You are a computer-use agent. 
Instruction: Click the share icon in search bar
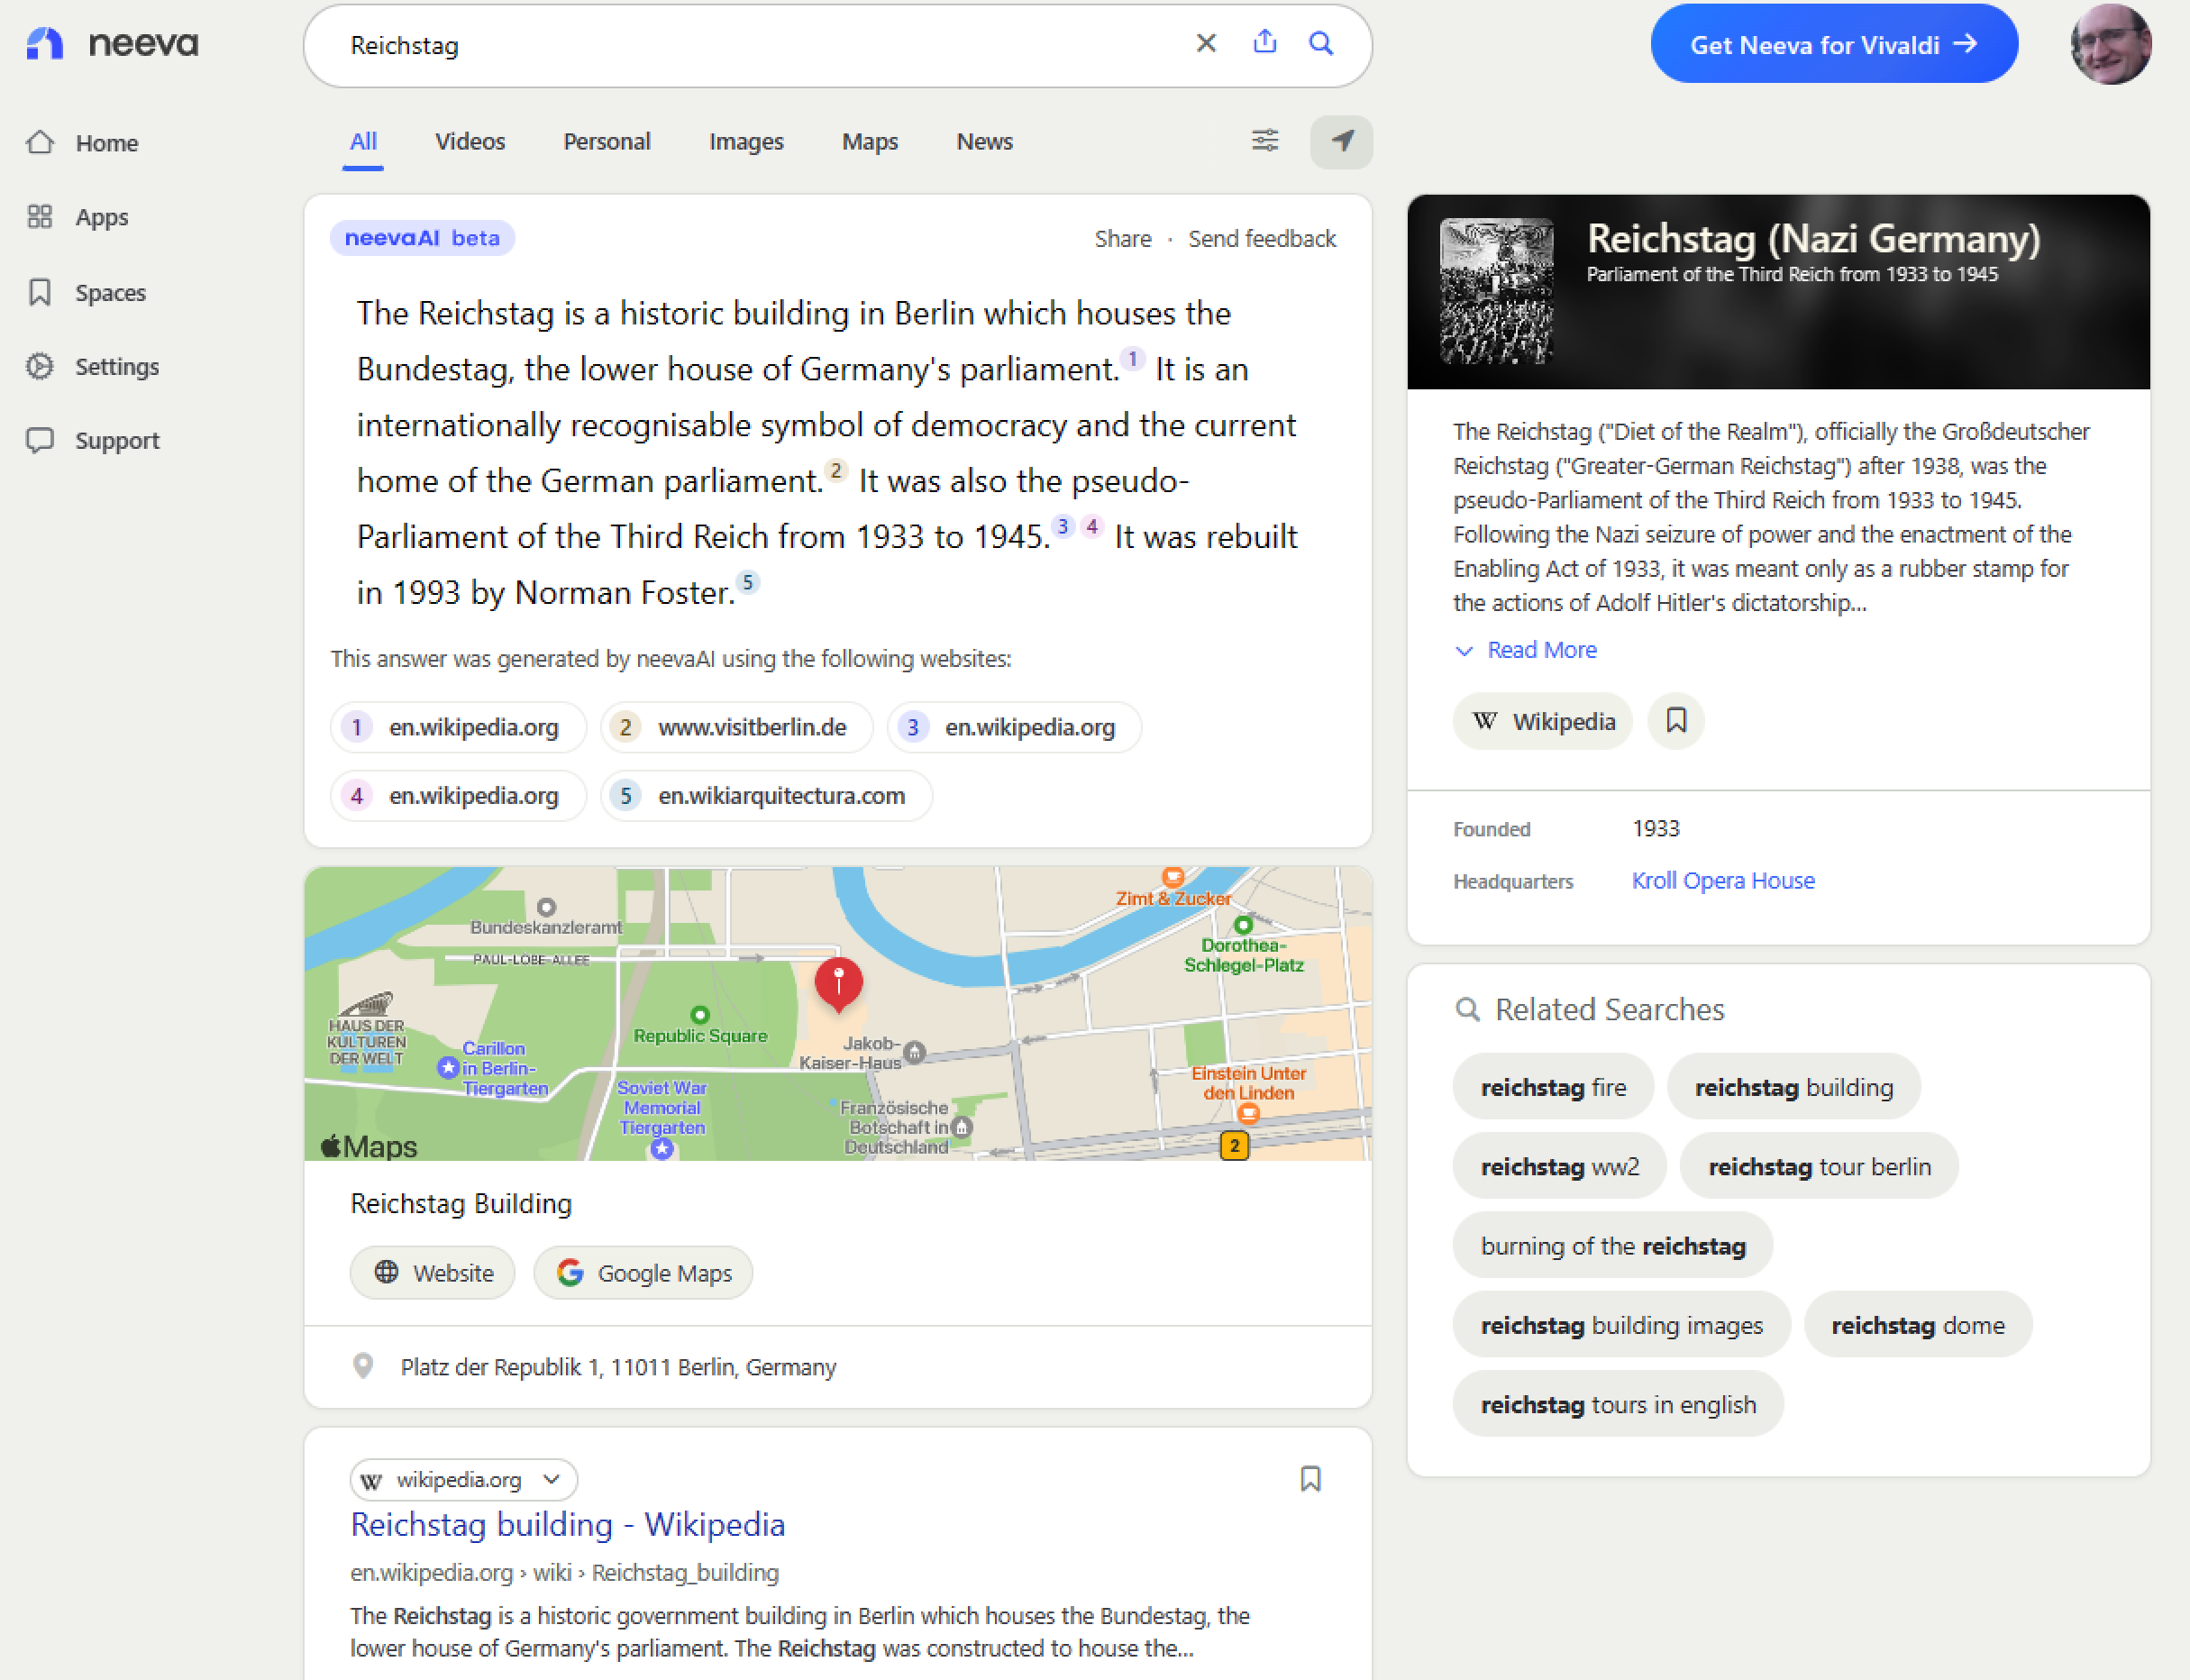pyautogui.click(x=1264, y=43)
